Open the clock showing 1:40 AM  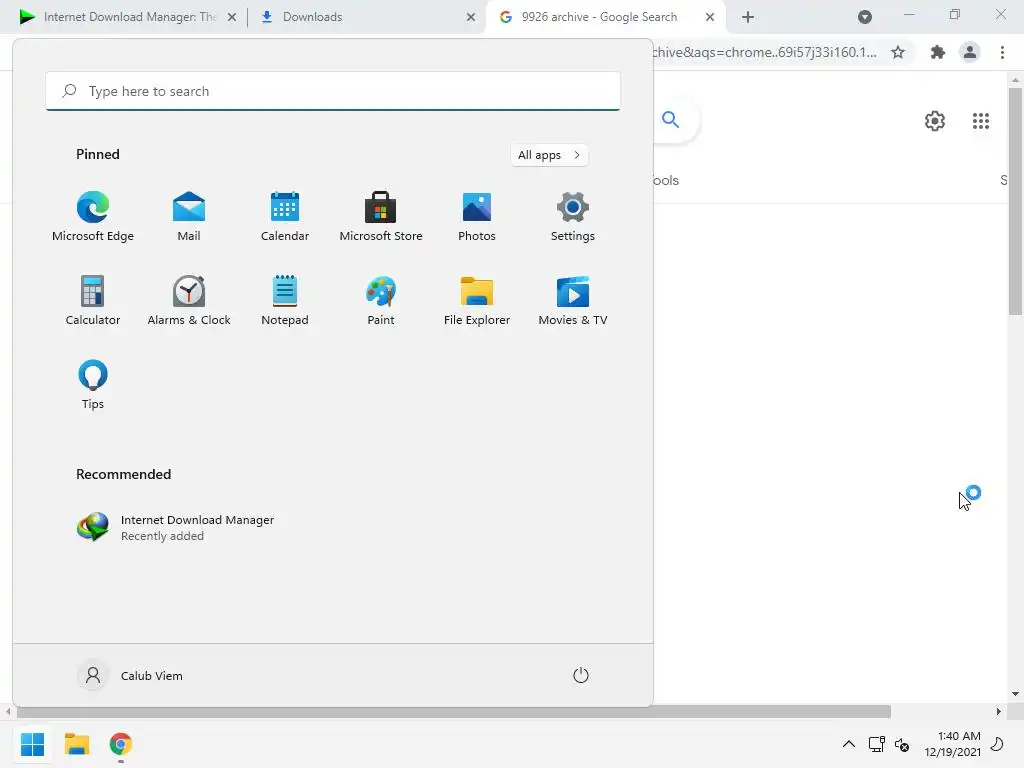(952, 744)
